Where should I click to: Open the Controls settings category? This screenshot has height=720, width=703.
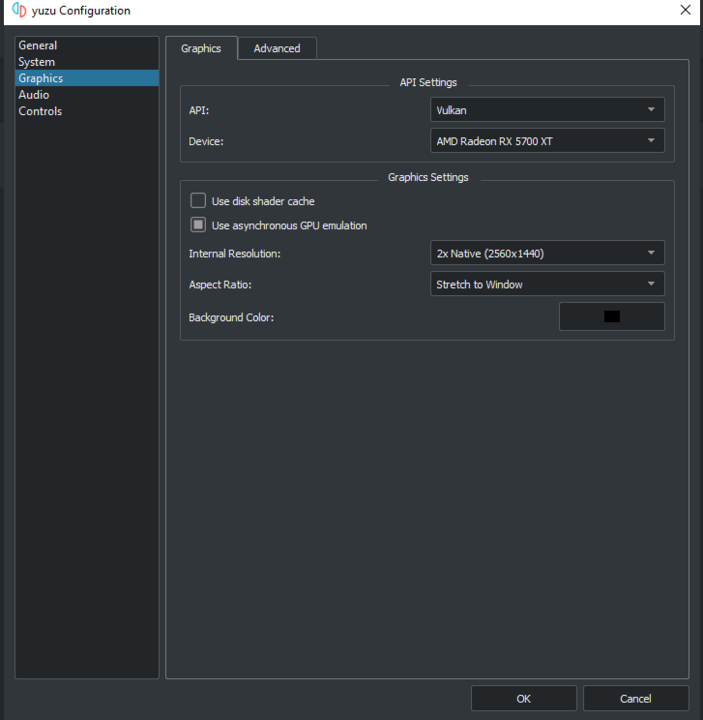(87, 111)
